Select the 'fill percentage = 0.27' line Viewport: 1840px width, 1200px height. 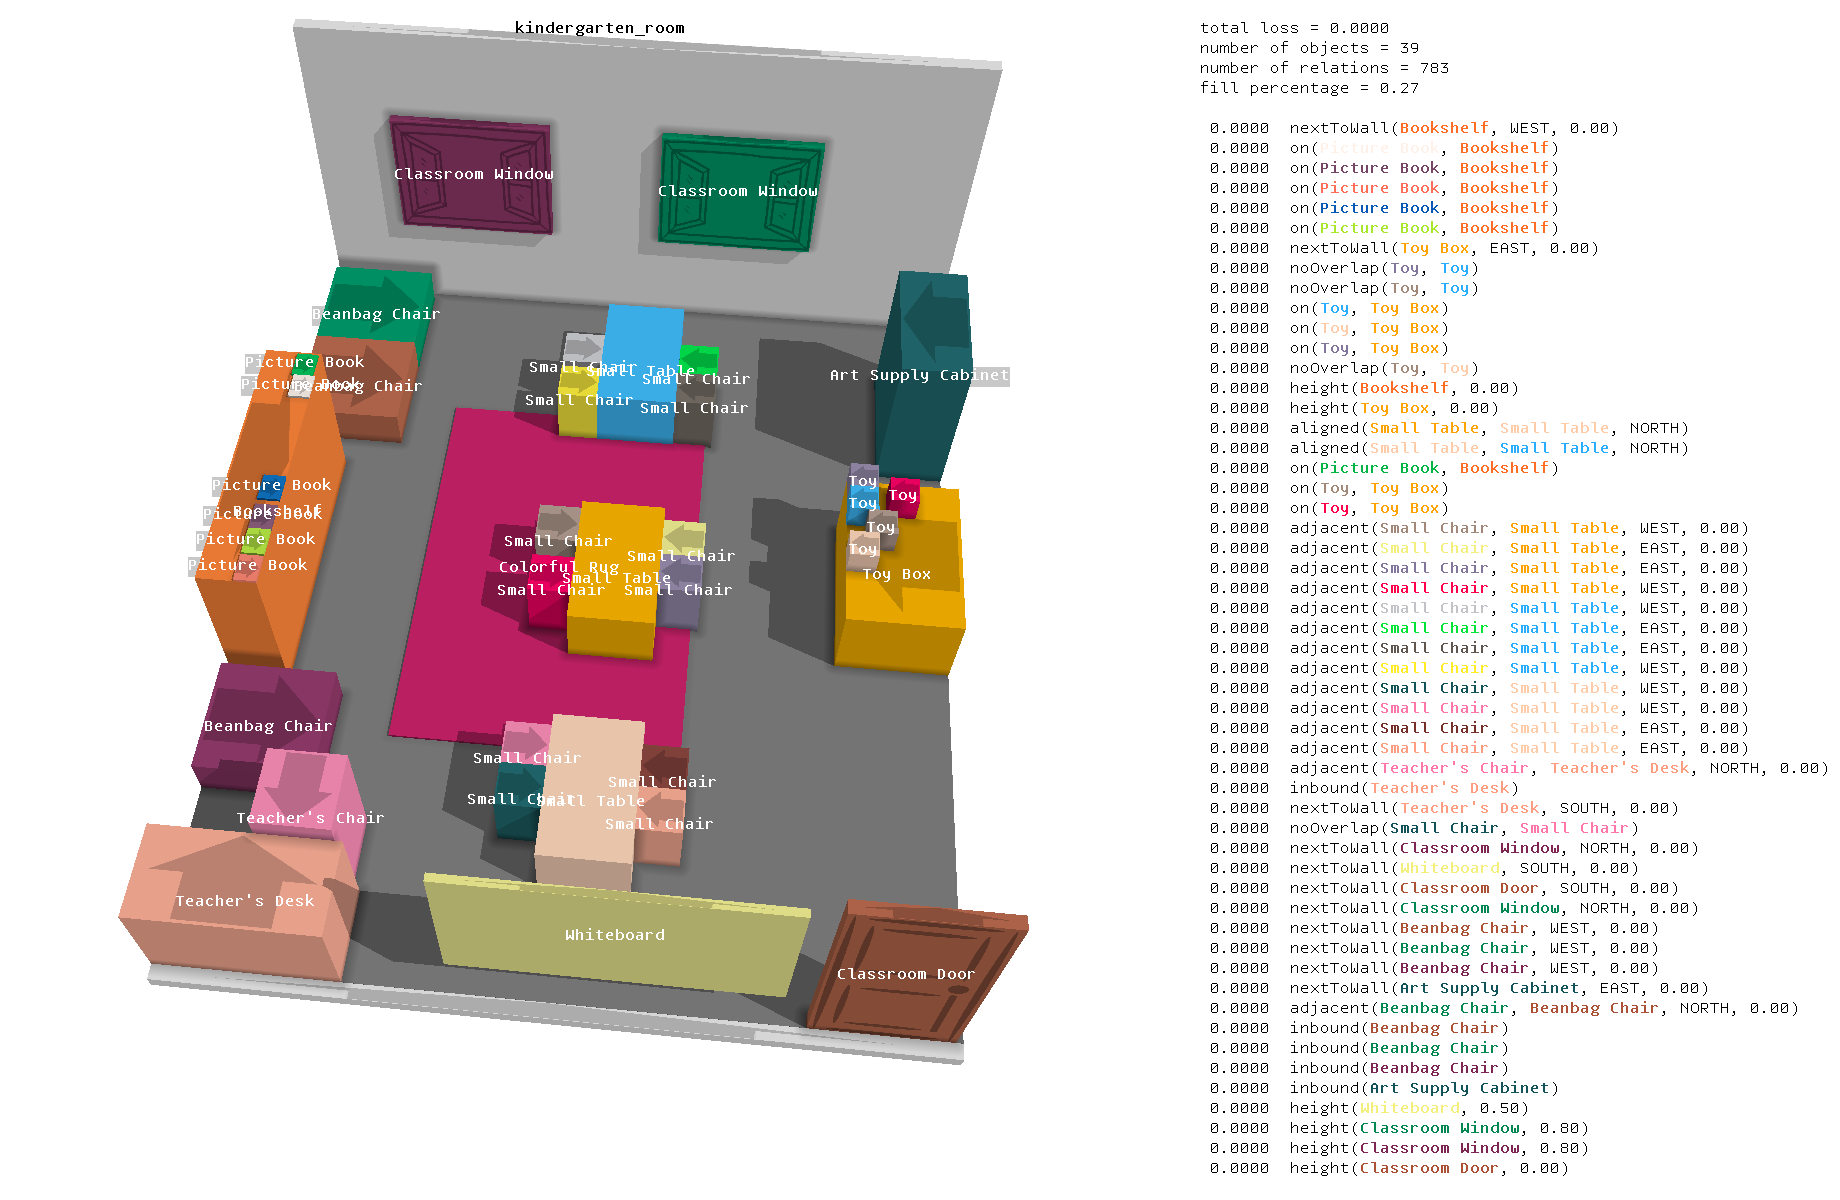tap(1309, 88)
